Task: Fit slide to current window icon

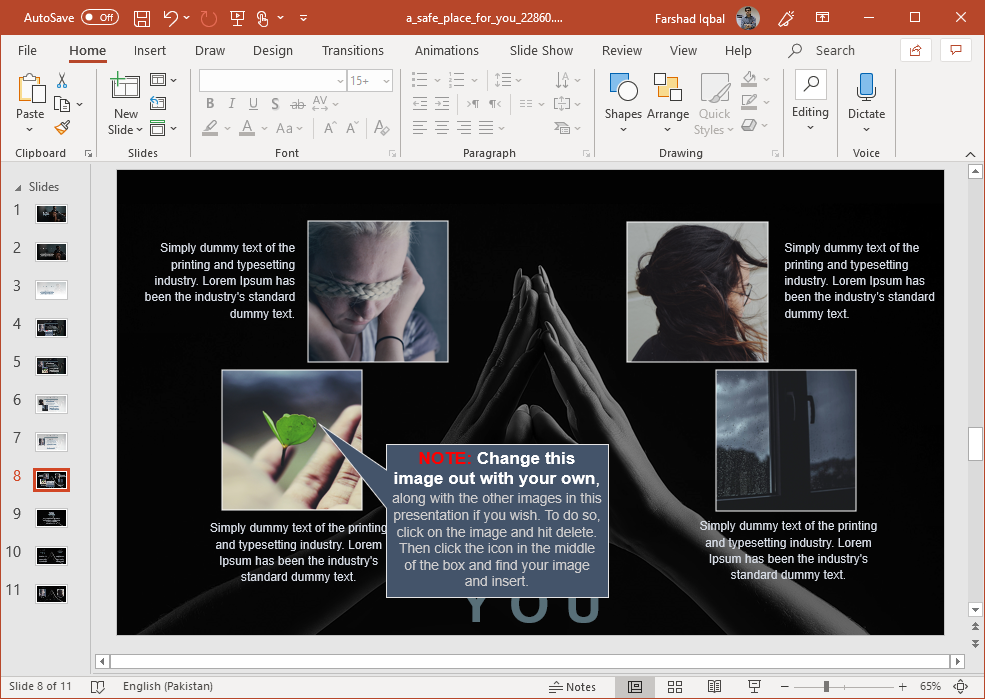Action: click(961, 687)
